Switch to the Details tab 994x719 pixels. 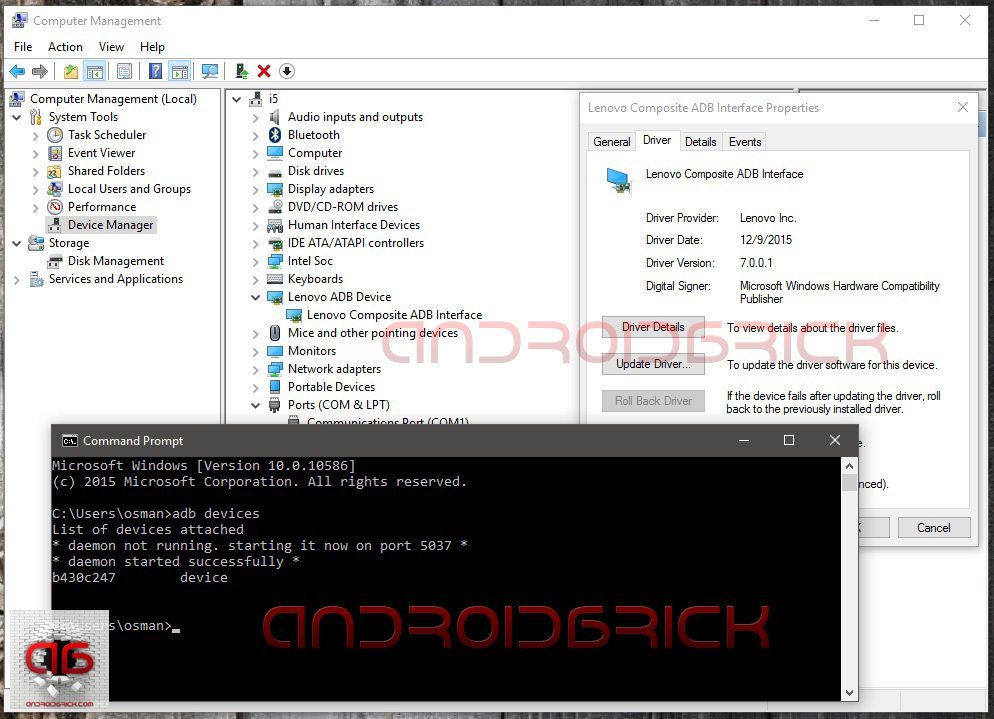[x=700, y=142]
